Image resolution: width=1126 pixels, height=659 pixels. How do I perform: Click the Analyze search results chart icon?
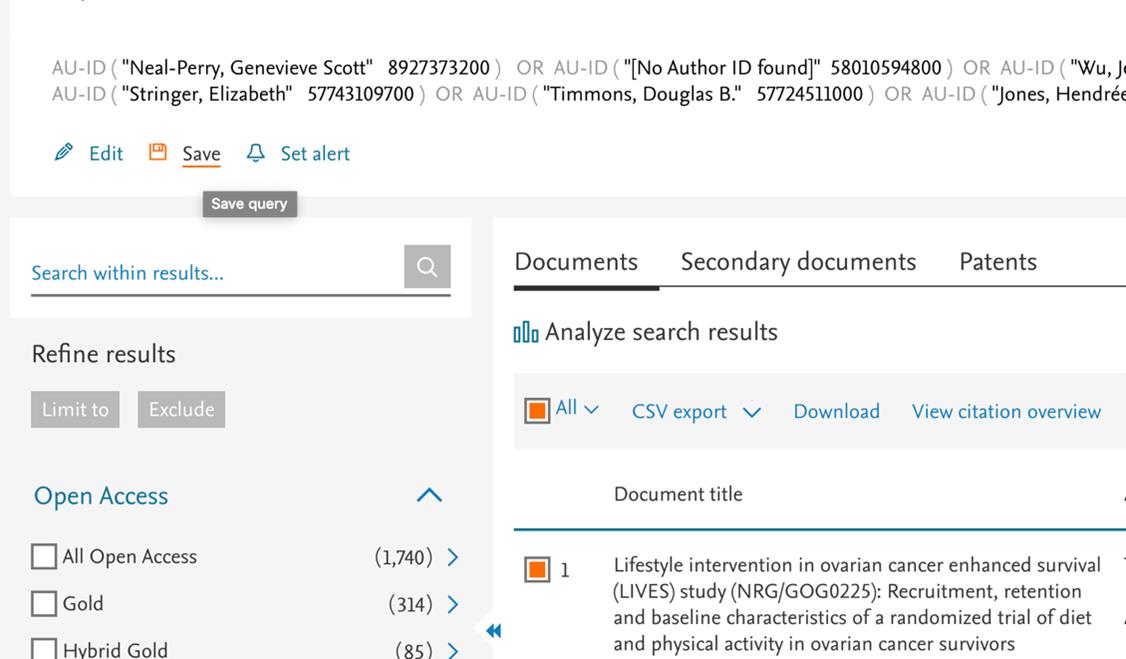point(526,332)
